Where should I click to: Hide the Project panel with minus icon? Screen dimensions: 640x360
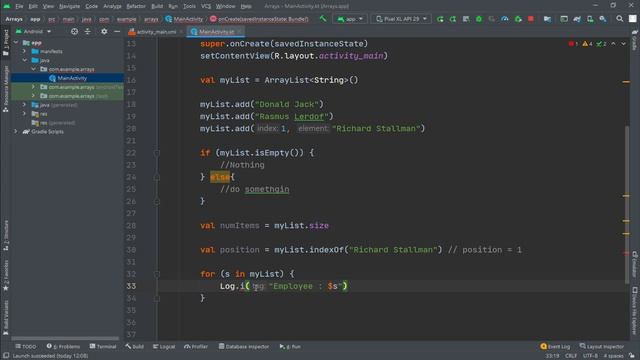(117, 31)
